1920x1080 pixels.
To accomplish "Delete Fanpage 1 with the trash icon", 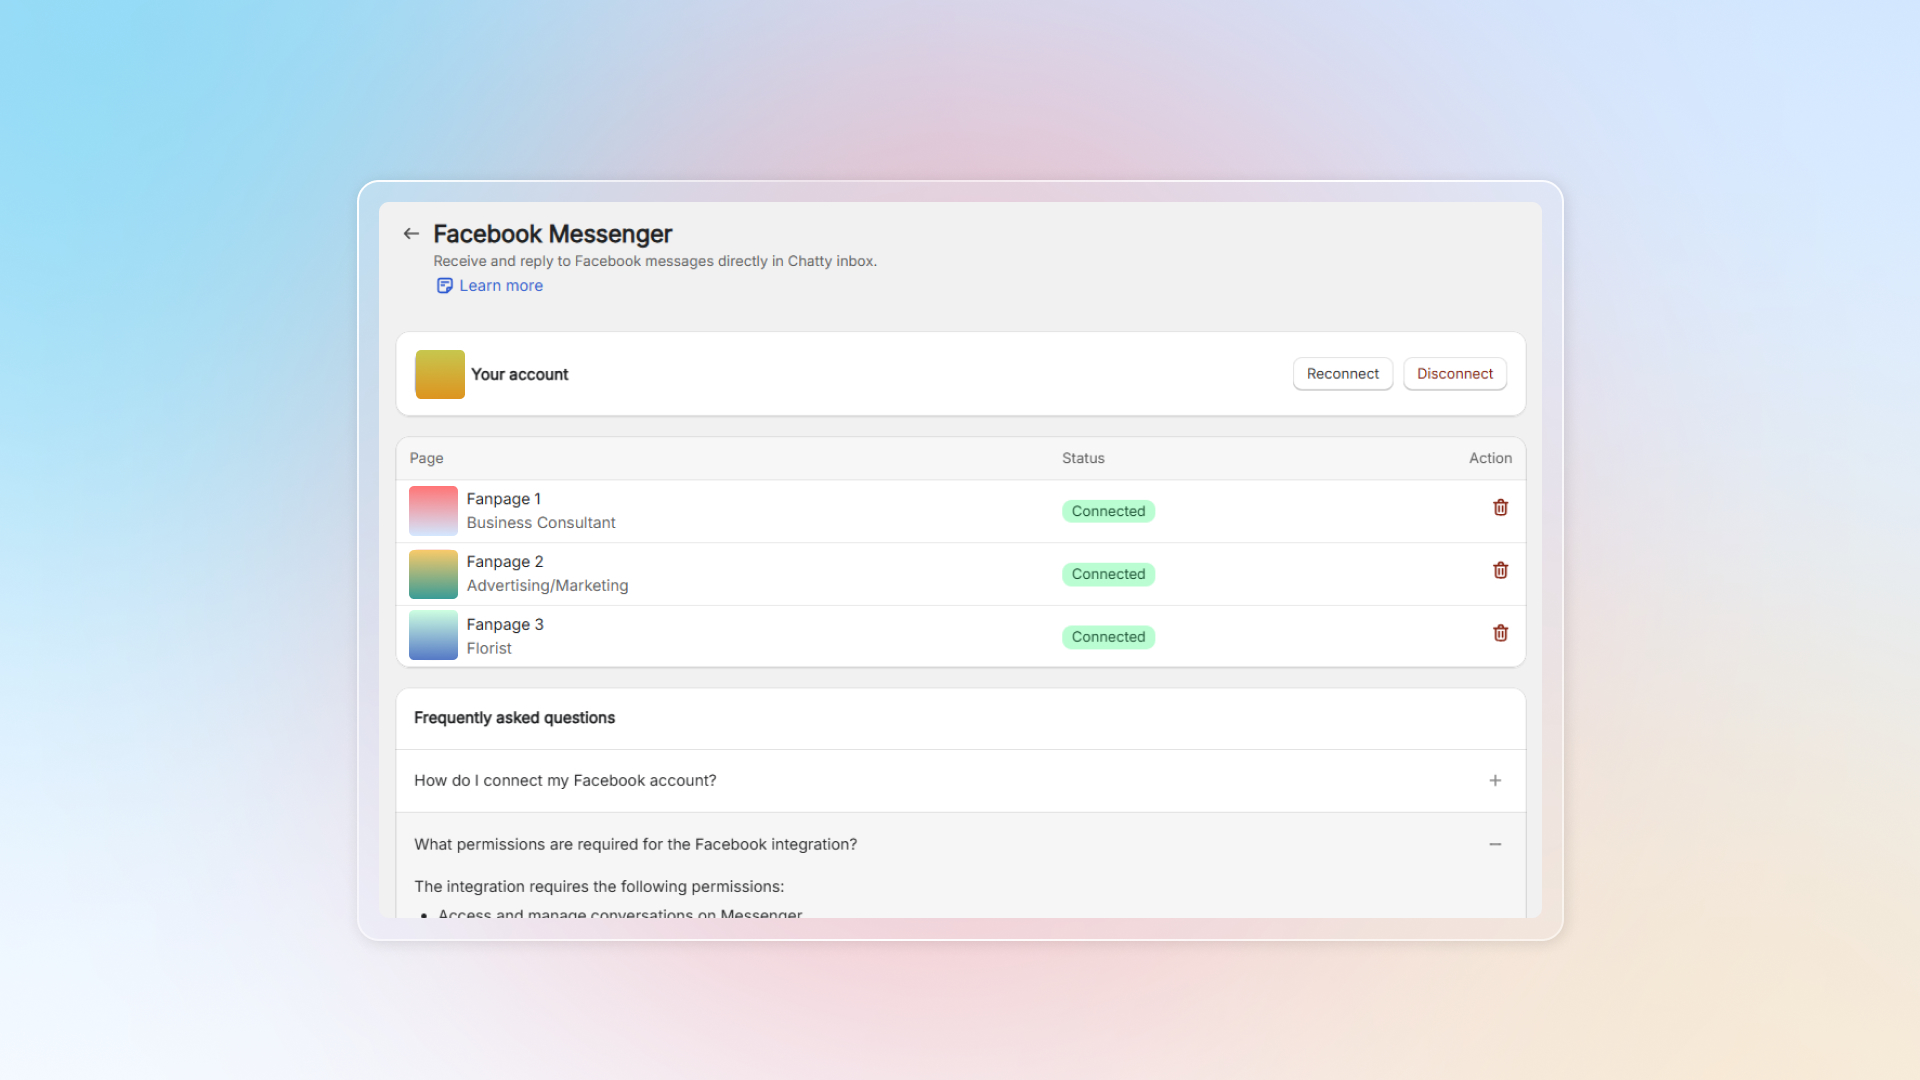I will click(1500, 508).
